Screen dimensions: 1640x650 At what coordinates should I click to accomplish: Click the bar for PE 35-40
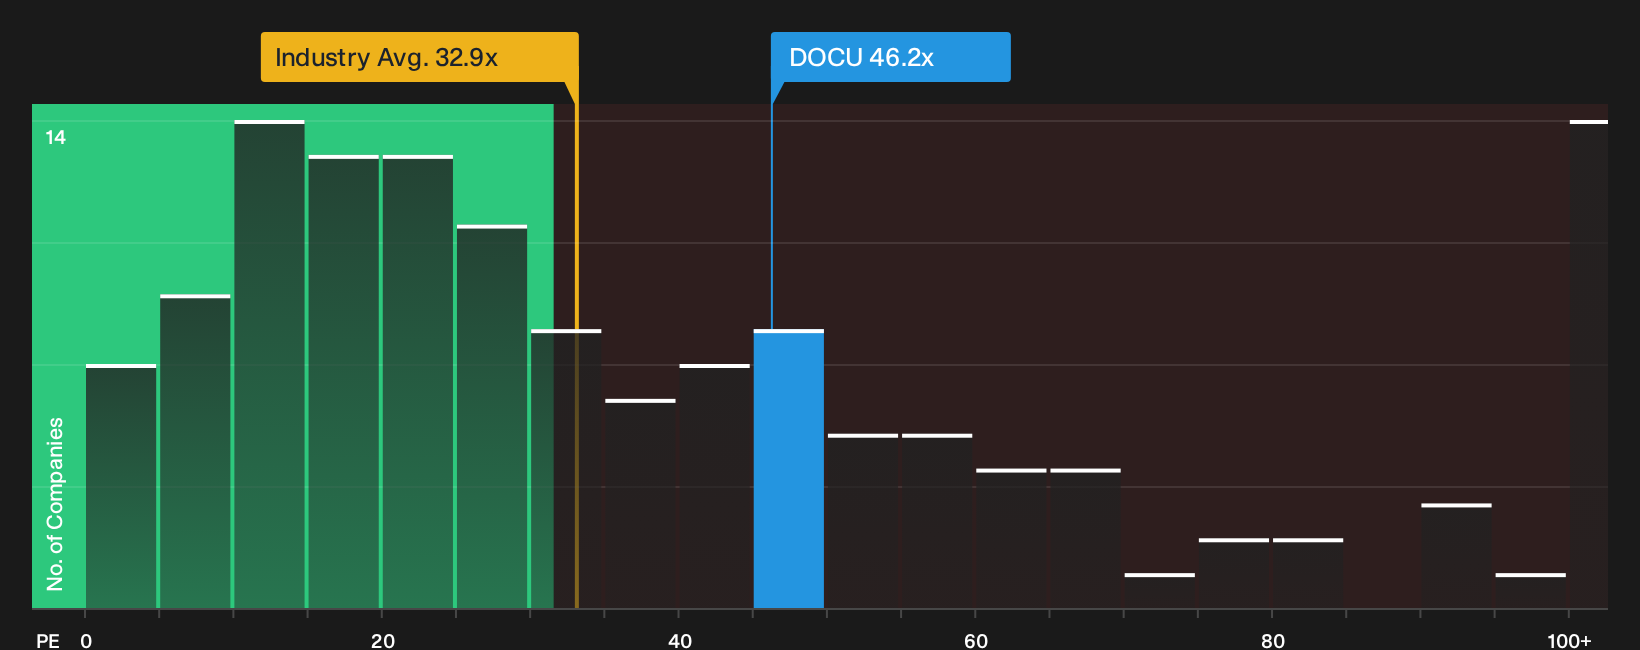640,504
